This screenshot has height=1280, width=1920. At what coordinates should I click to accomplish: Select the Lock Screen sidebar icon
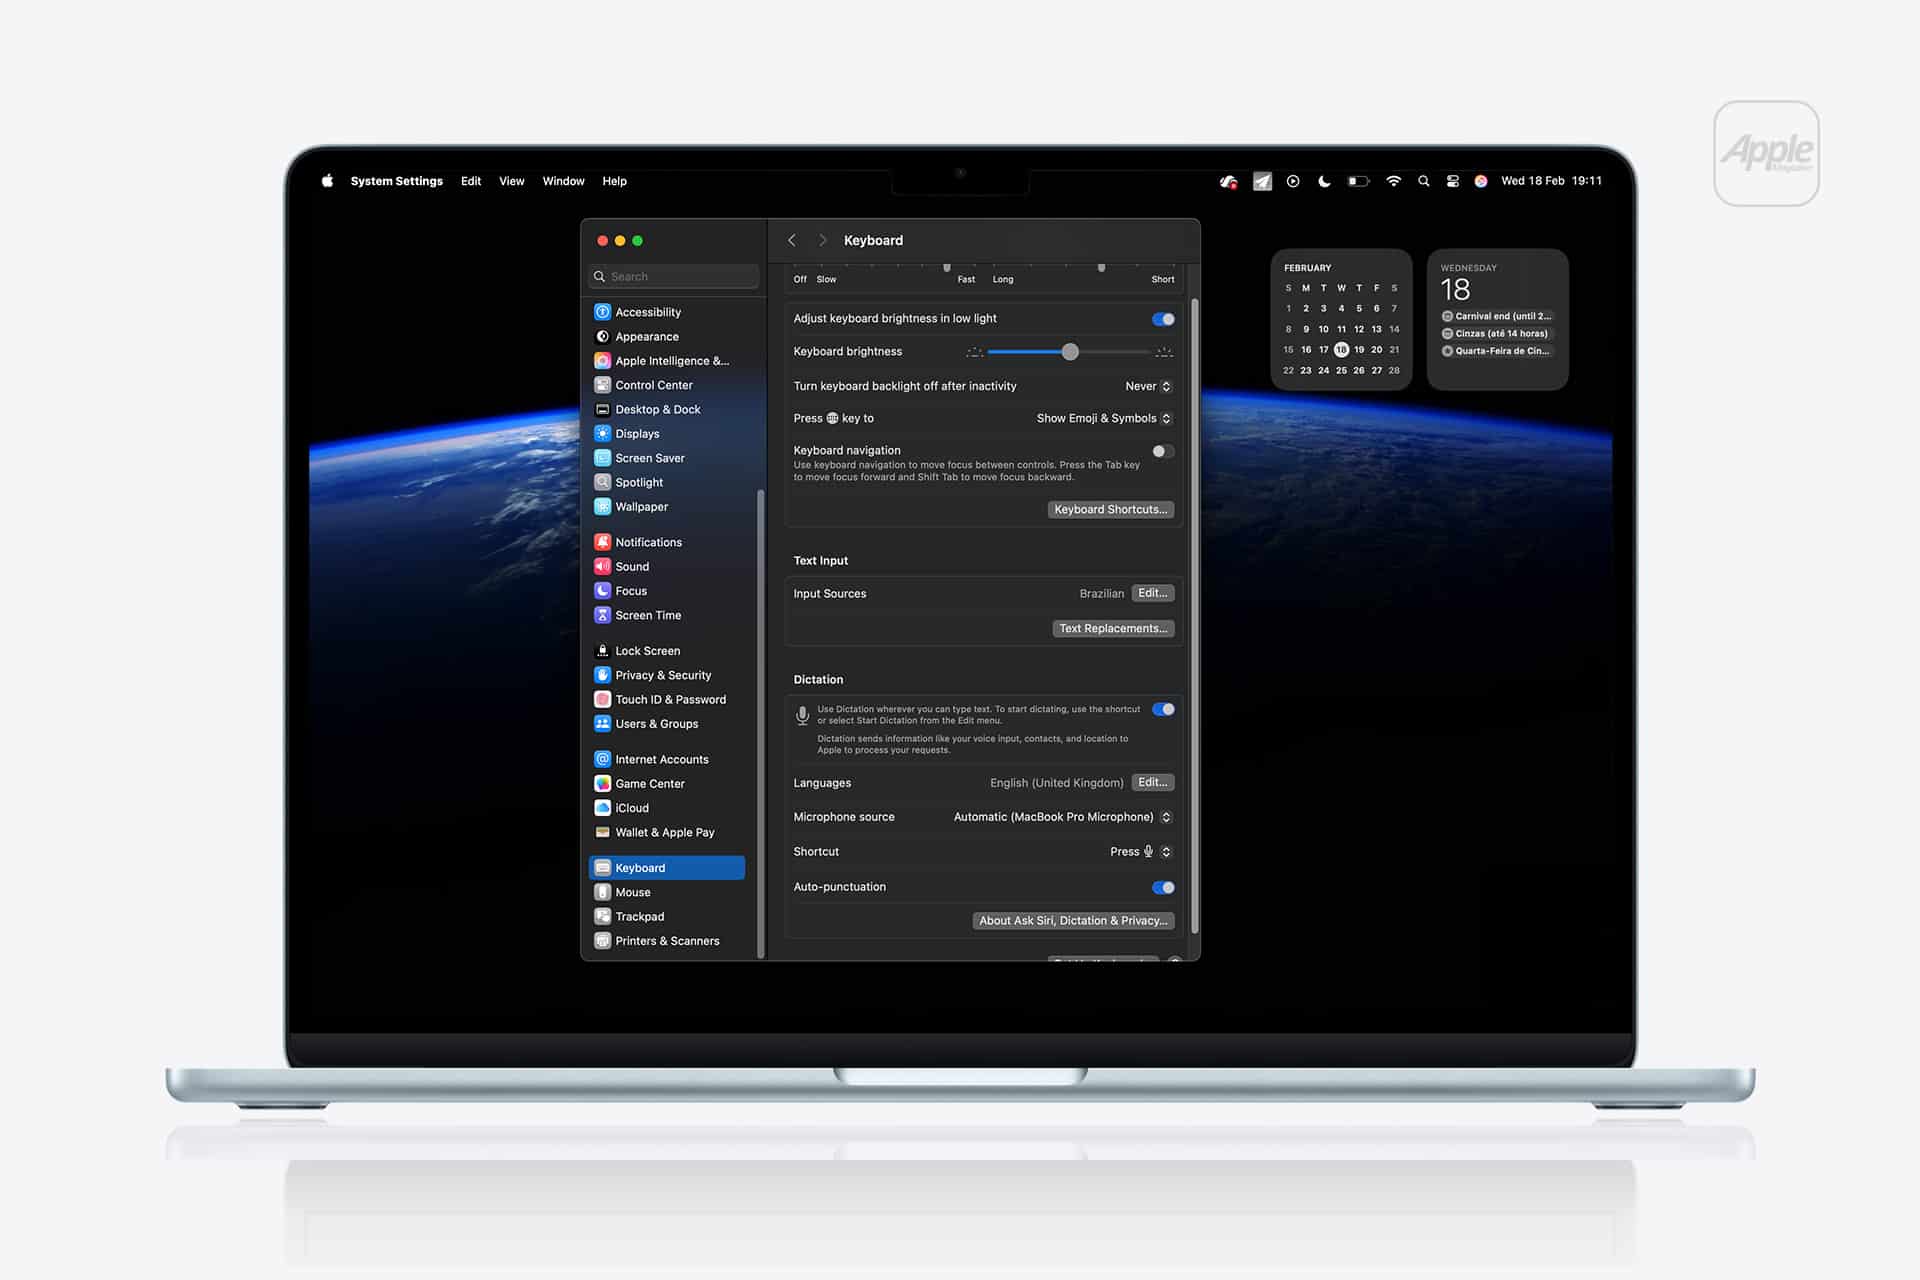[602, 651]
